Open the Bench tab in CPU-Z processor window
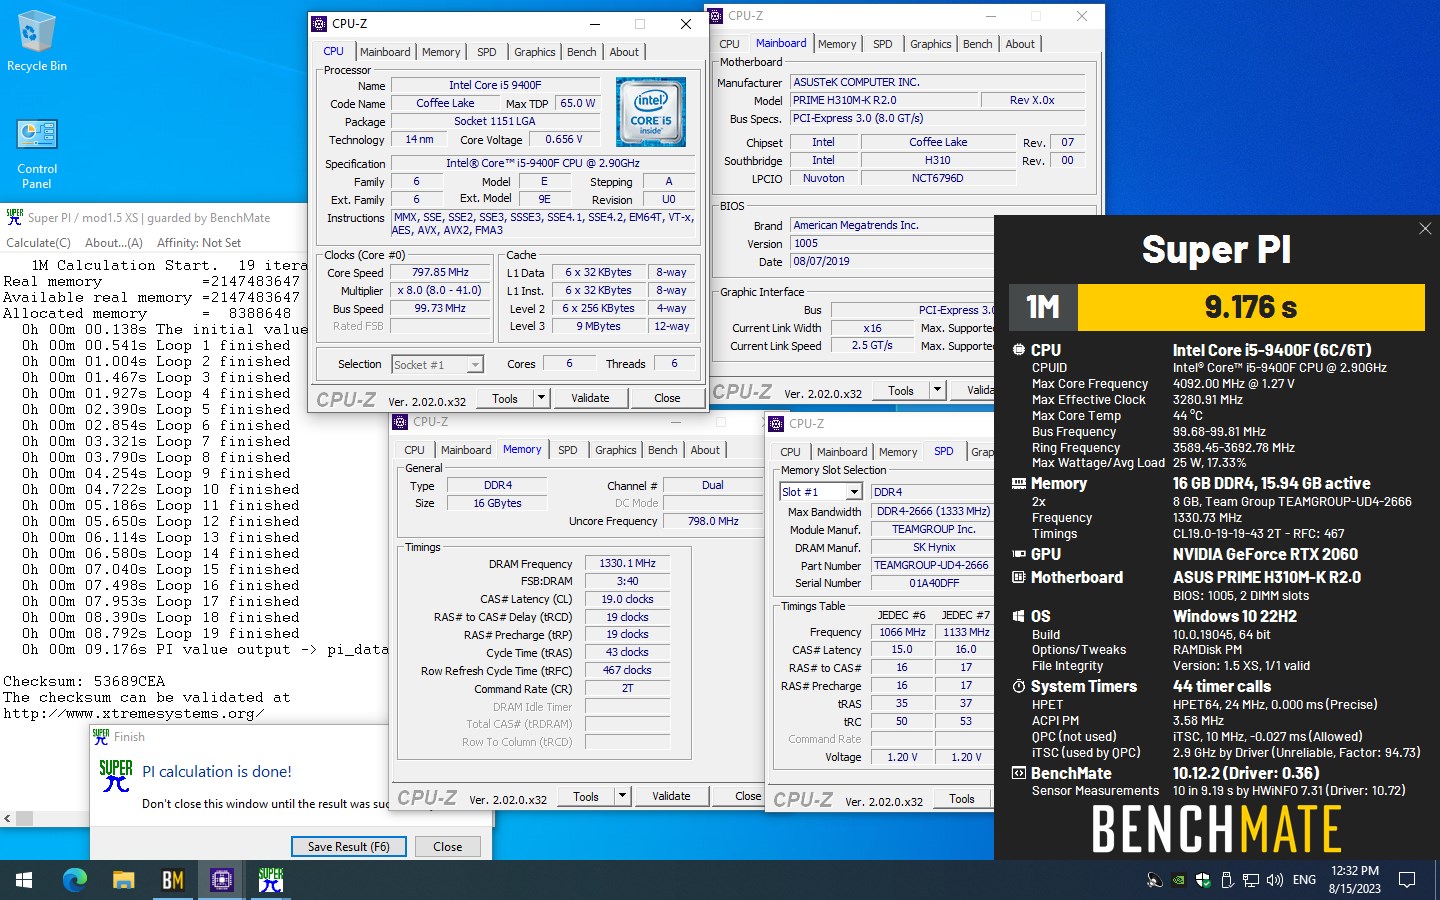 (x=581, y=52)
